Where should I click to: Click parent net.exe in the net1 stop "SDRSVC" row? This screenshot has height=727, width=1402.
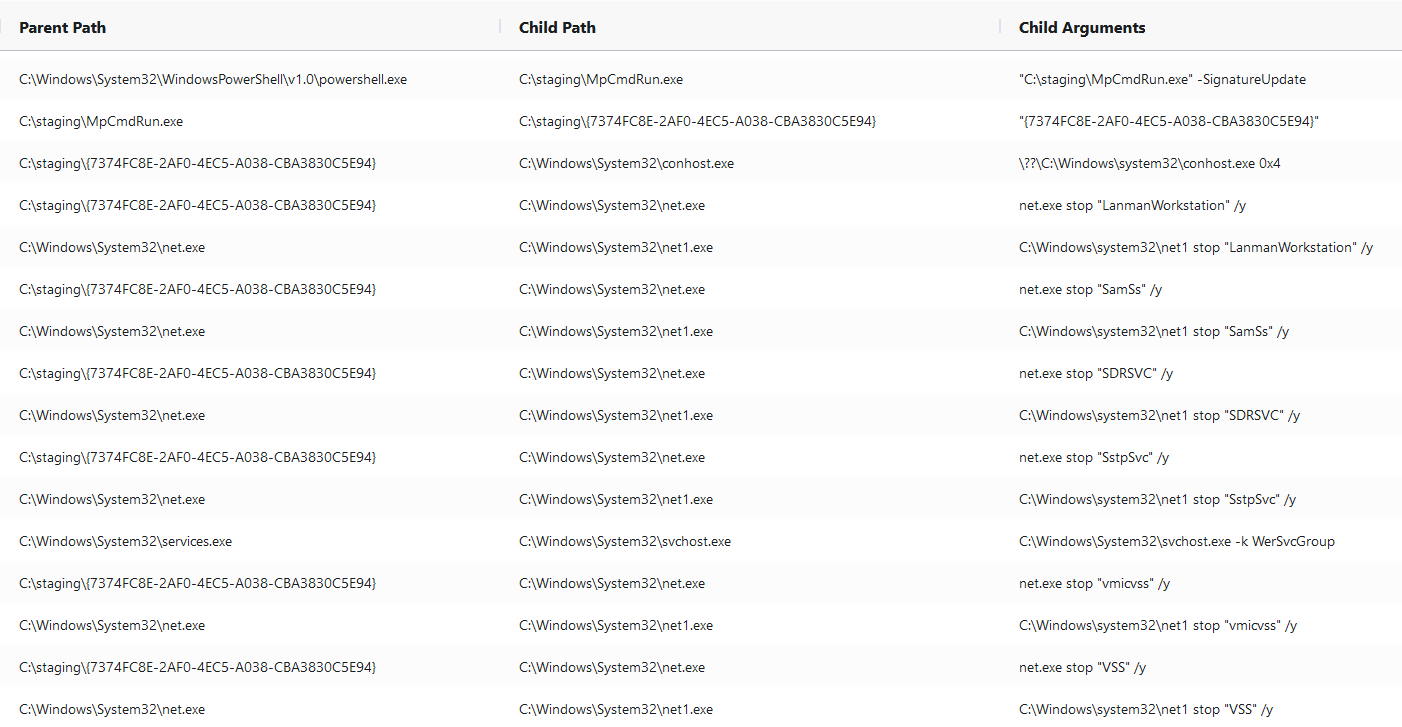click(x=112, y=415)
